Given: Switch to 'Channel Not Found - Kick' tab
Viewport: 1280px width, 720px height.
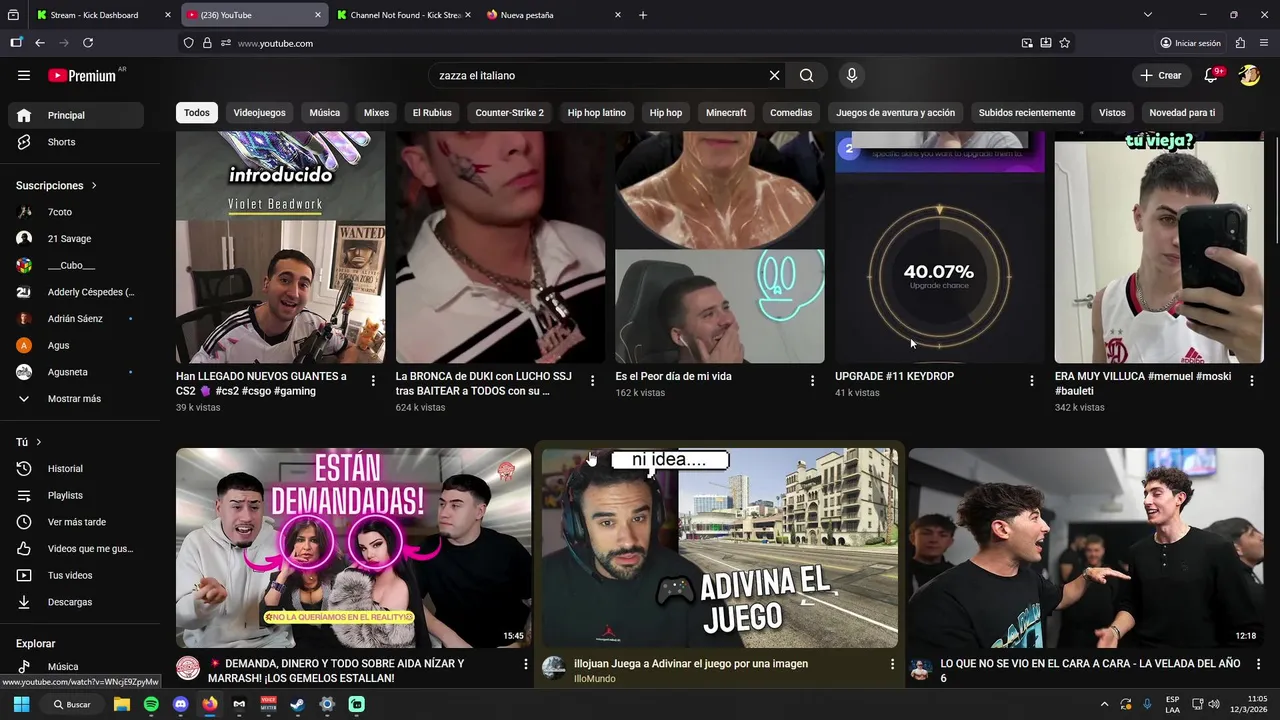Looking at the screenshot, I should 405,15.
